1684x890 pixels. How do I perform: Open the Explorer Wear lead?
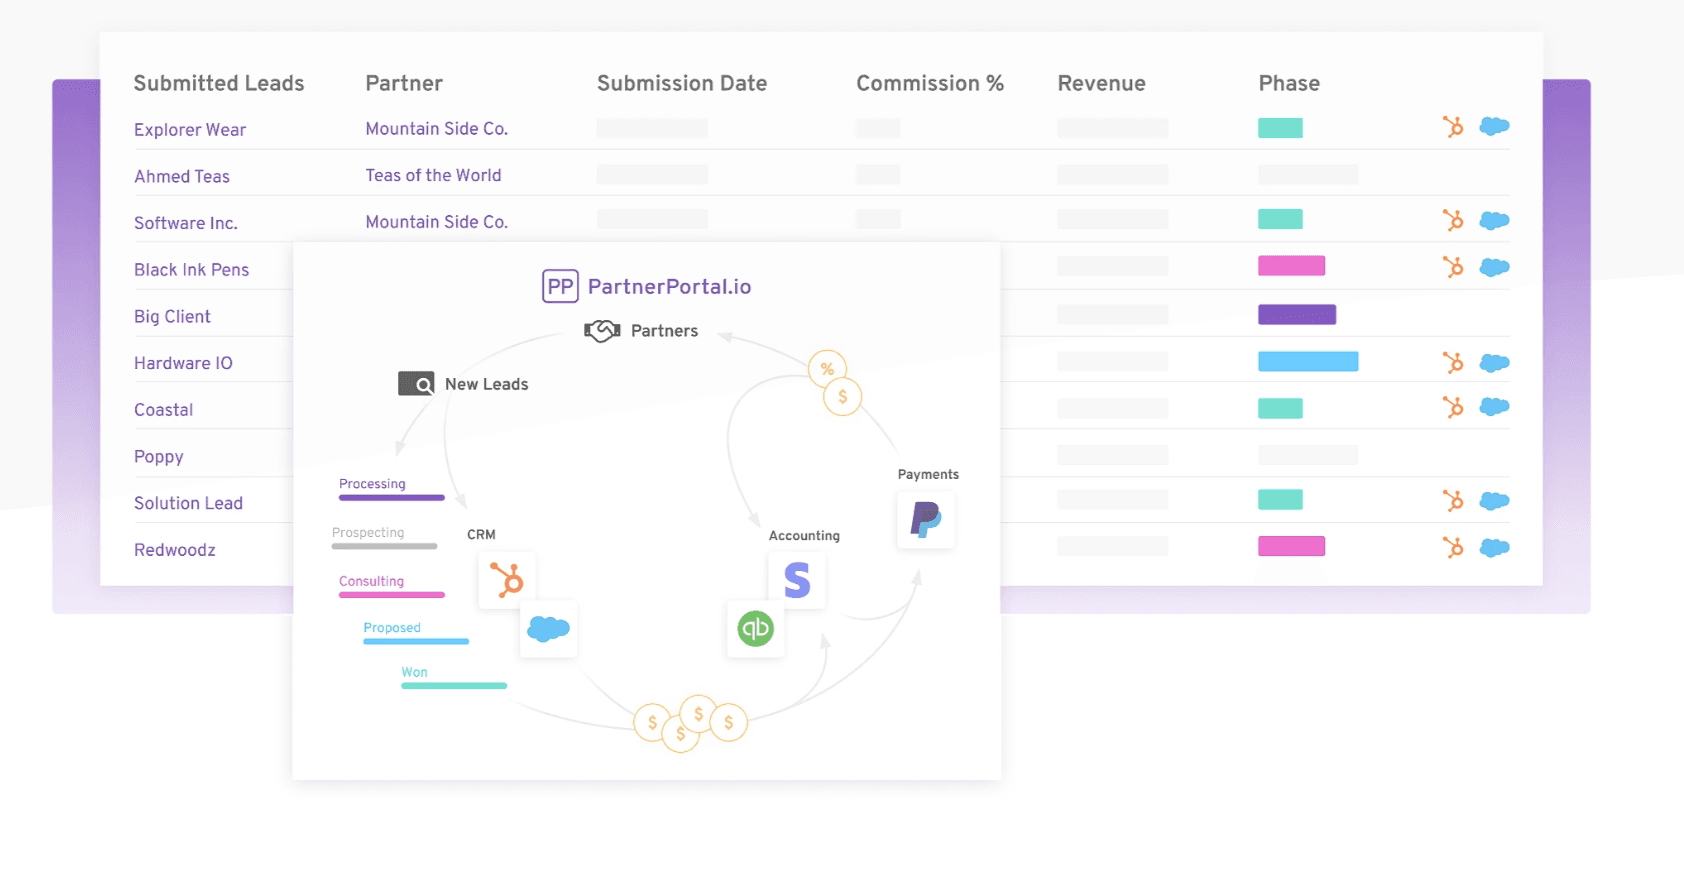(x=190, y=130)
